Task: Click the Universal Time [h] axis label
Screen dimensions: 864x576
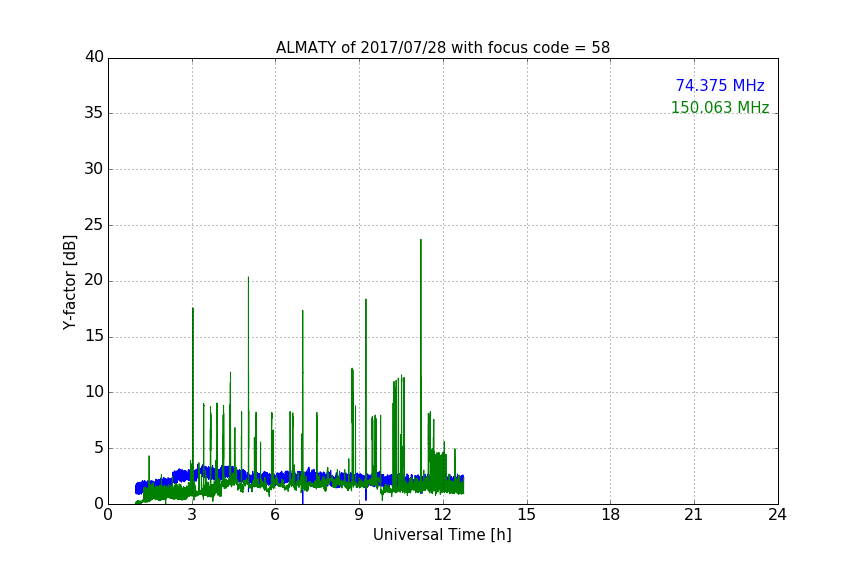Action: 442,535
